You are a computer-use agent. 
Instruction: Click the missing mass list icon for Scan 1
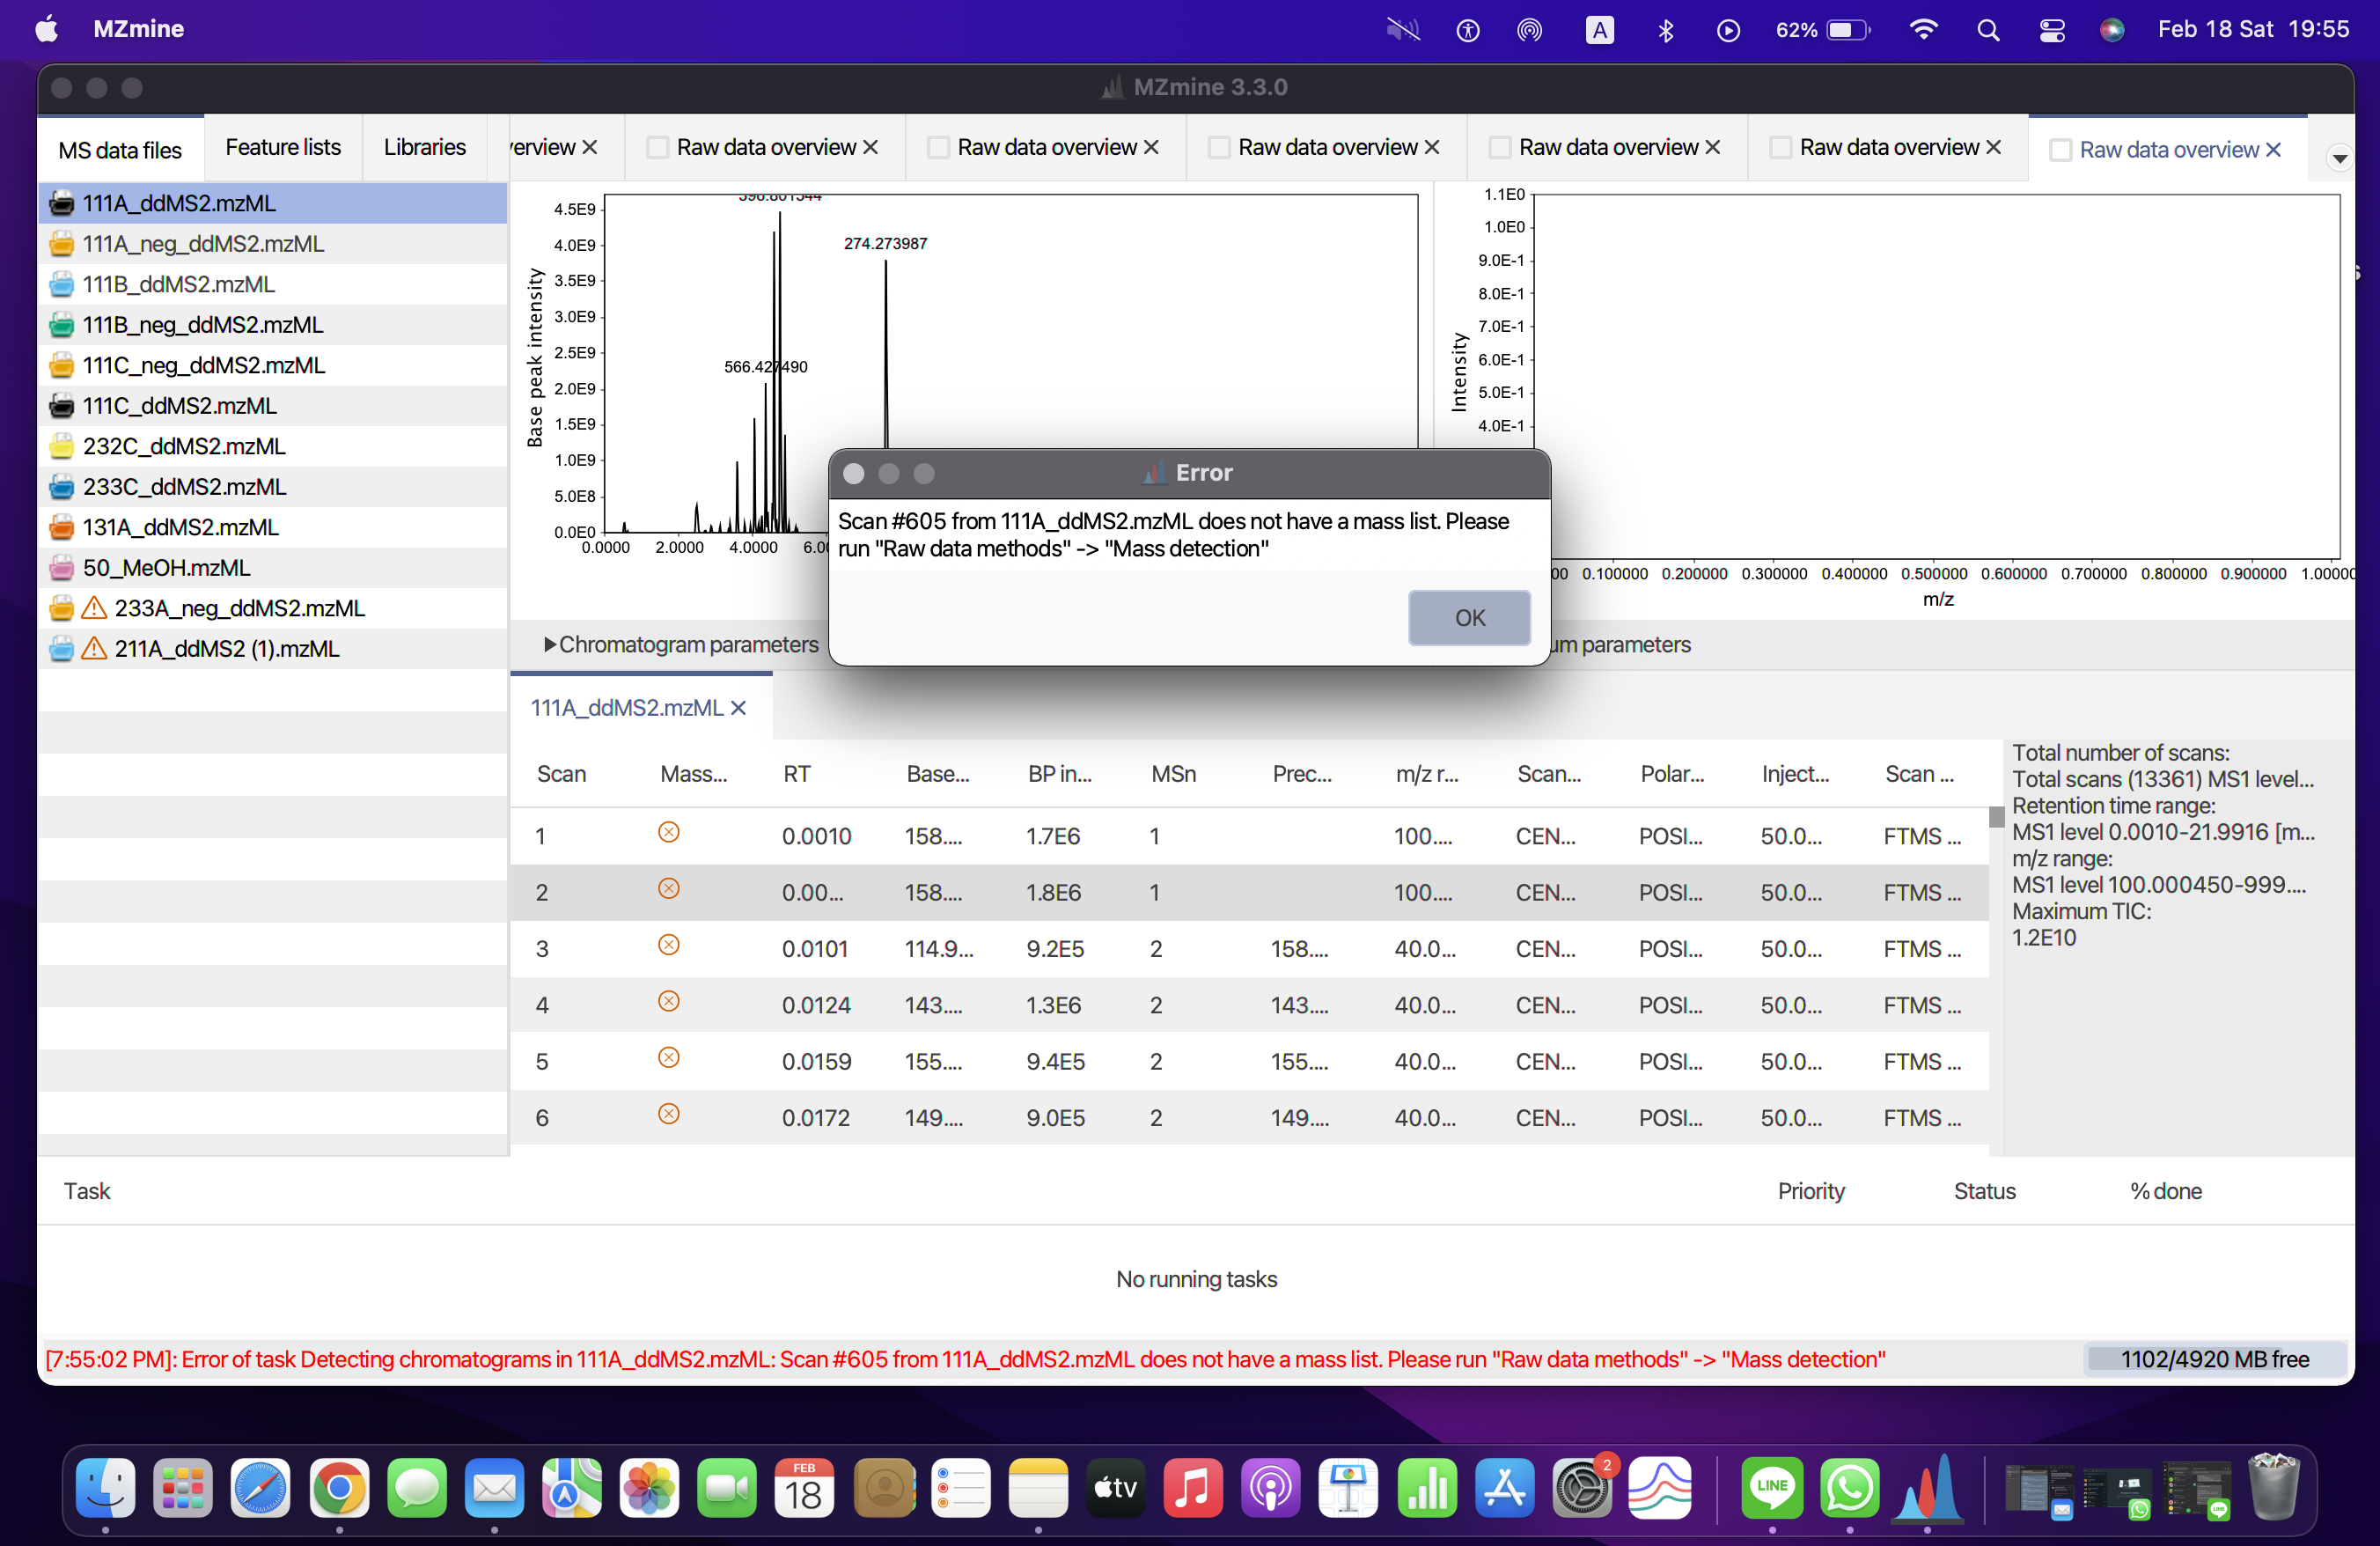(669, 832)
